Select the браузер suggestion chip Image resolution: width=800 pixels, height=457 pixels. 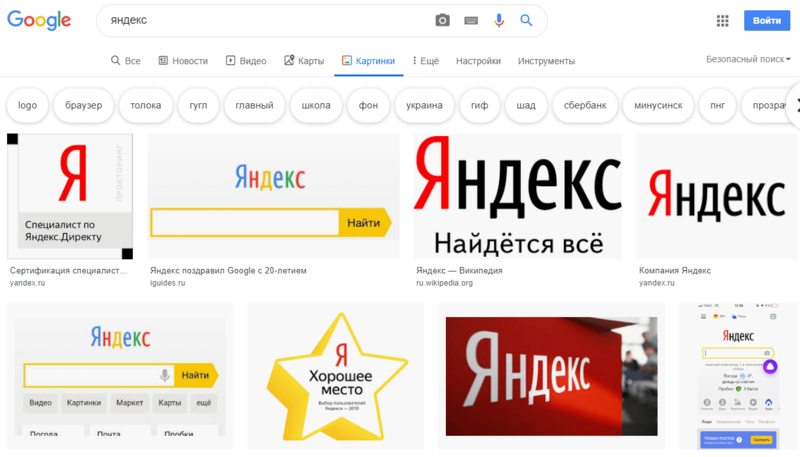[84, 105]
